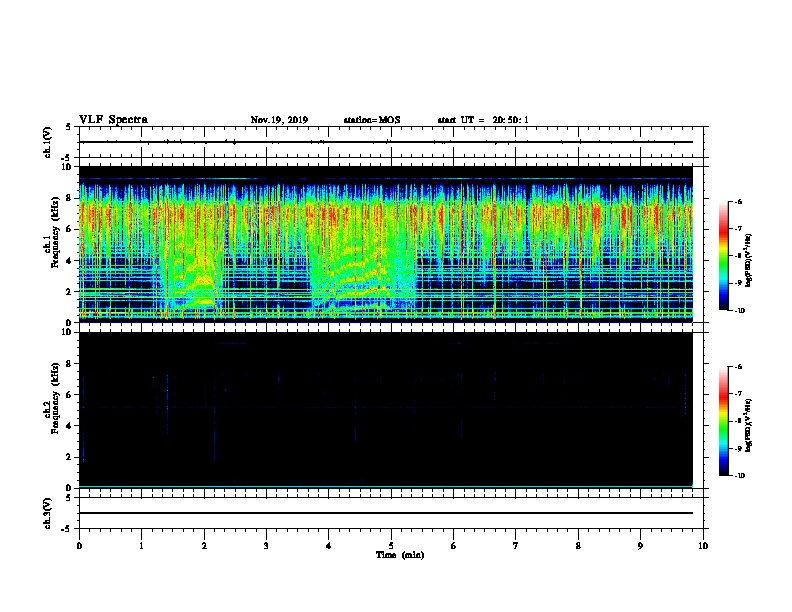The width and height of the screenshot is (792, 612).
Task: Click inside the dark ch.2 spectrogram panel
Action: [x=386, y=410]
